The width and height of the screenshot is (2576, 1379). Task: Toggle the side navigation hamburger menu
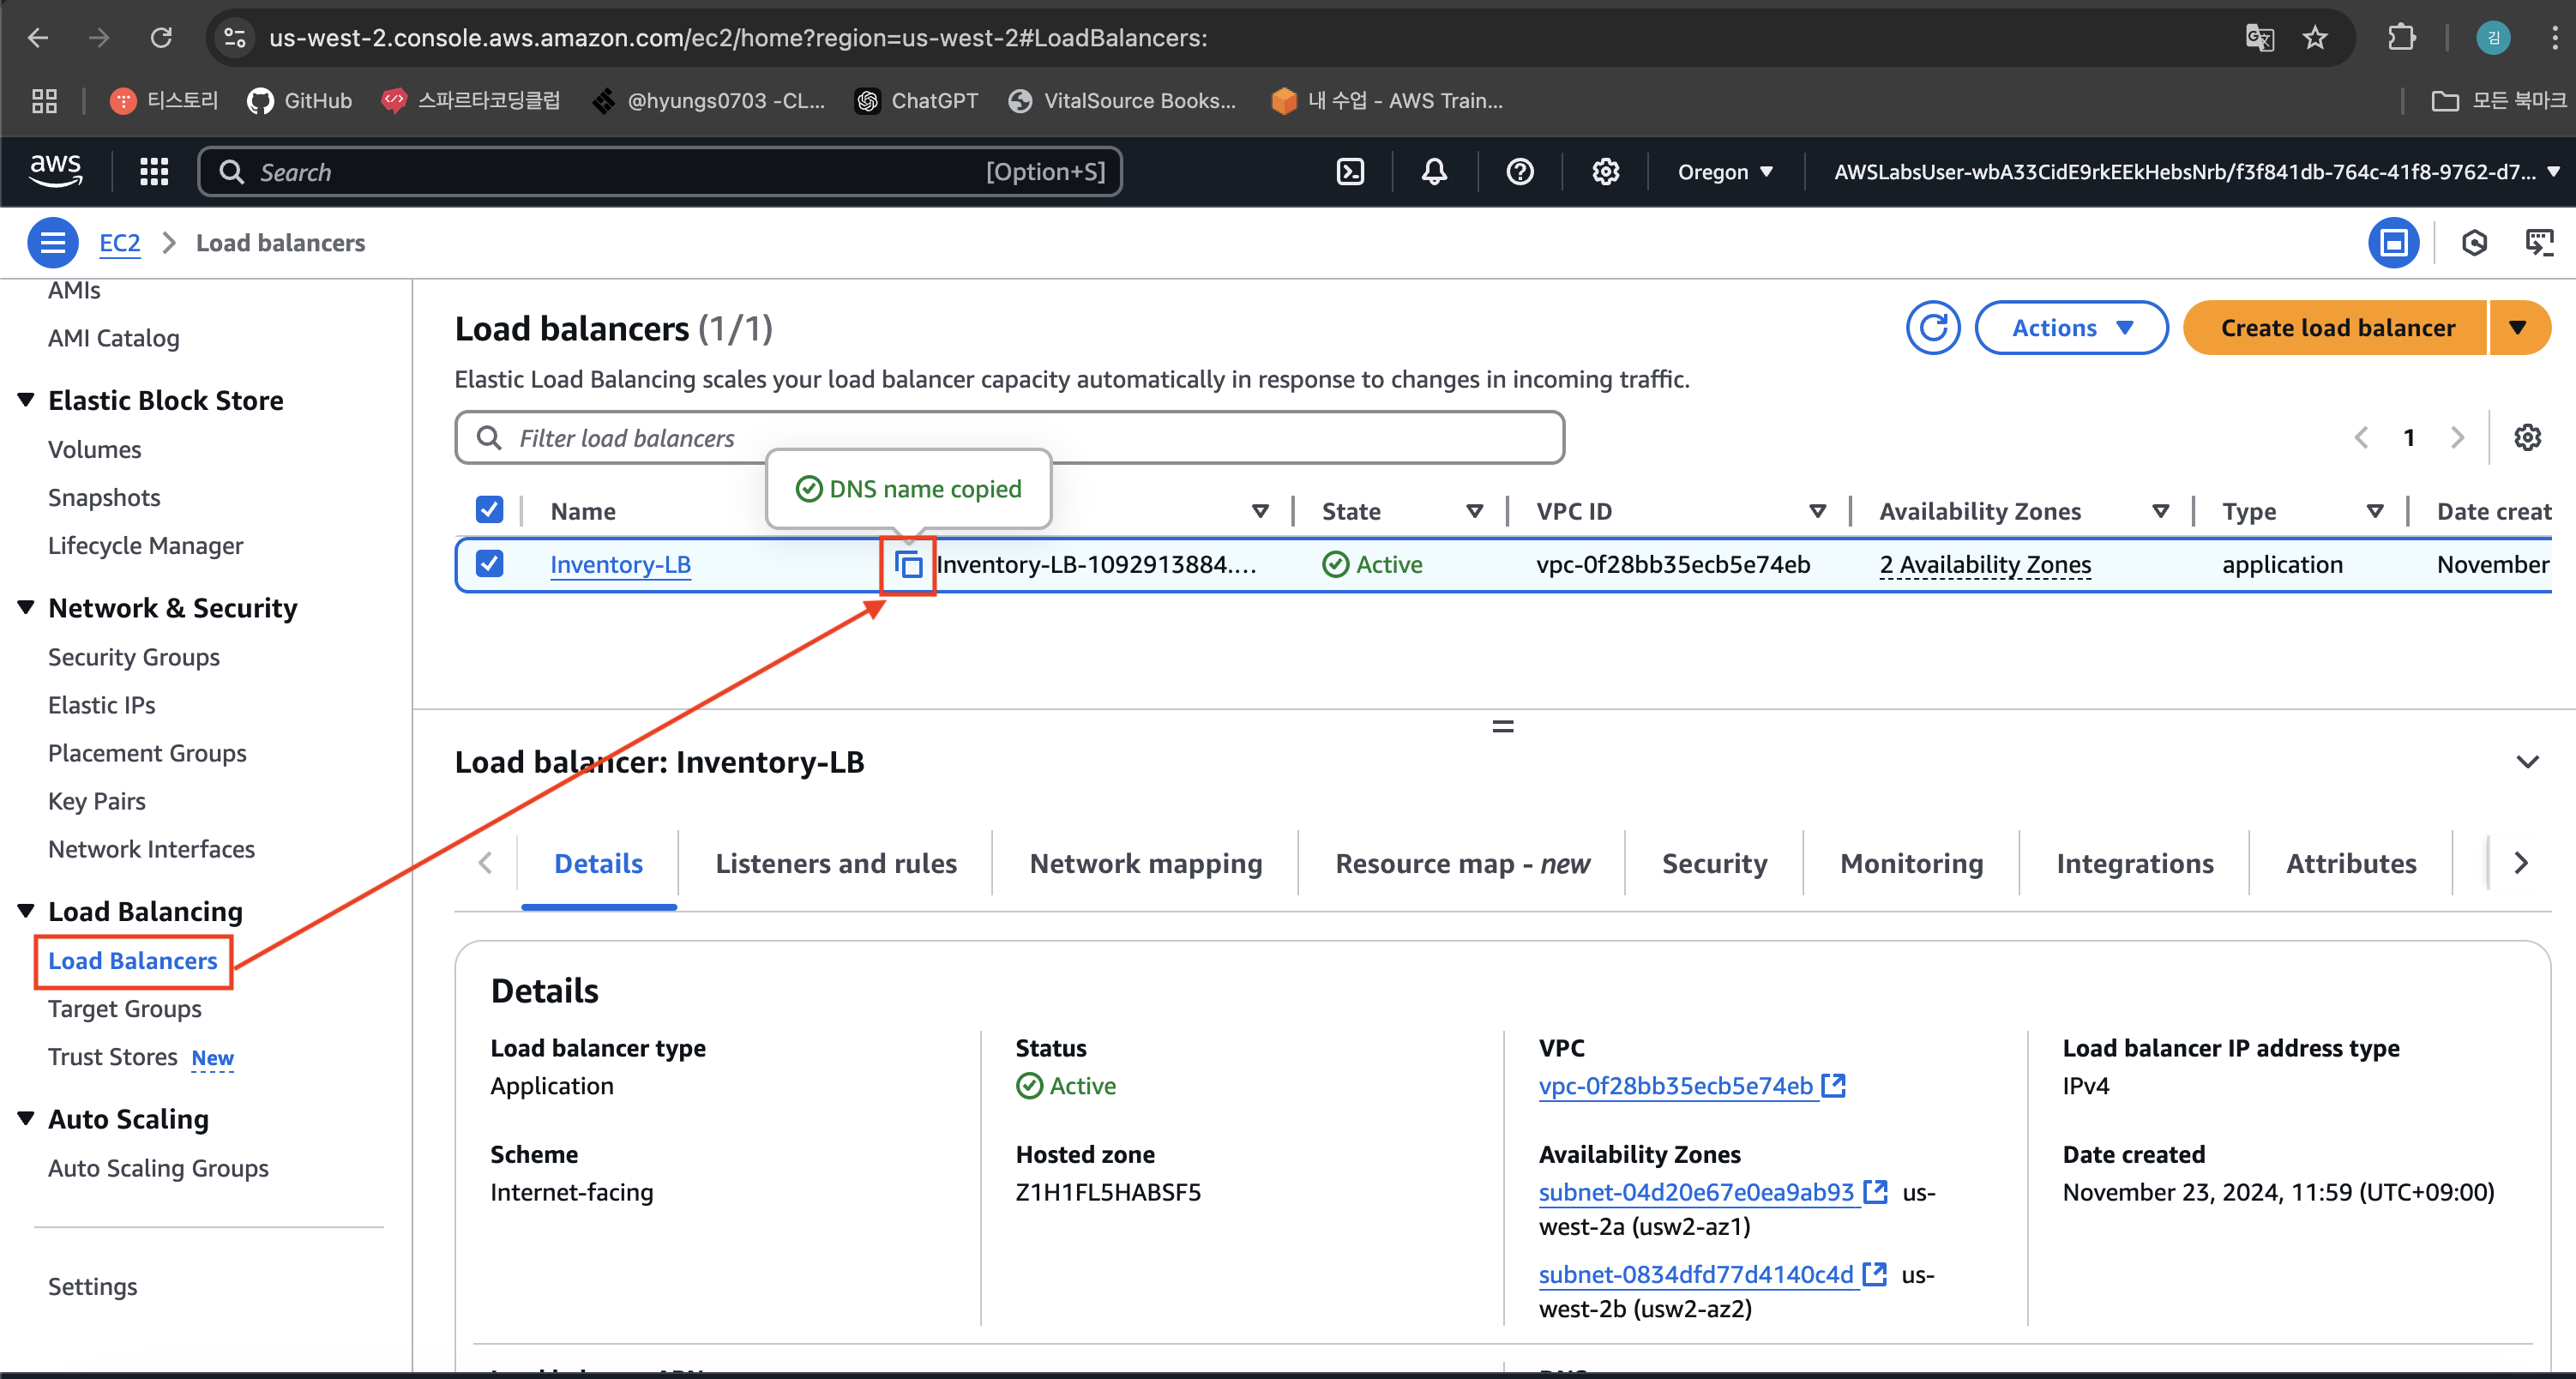pyautogui.click(x=52, y=243)
